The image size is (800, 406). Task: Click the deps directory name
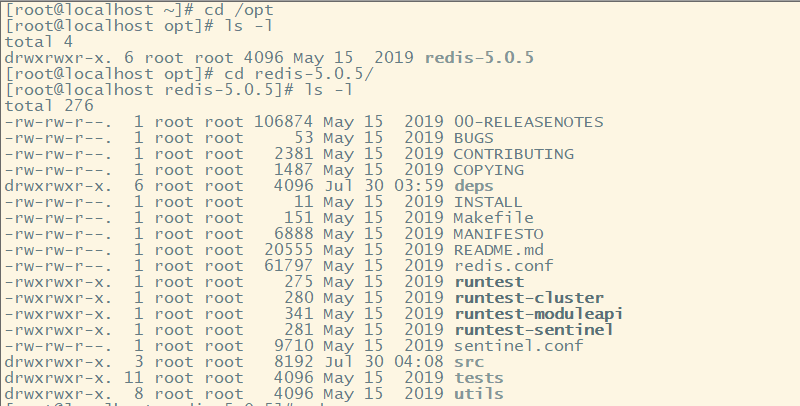pos(474,186)
